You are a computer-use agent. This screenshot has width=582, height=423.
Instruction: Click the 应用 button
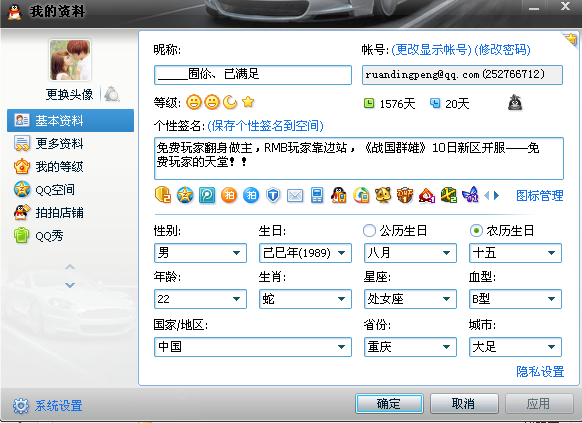[x=539, y=404]
